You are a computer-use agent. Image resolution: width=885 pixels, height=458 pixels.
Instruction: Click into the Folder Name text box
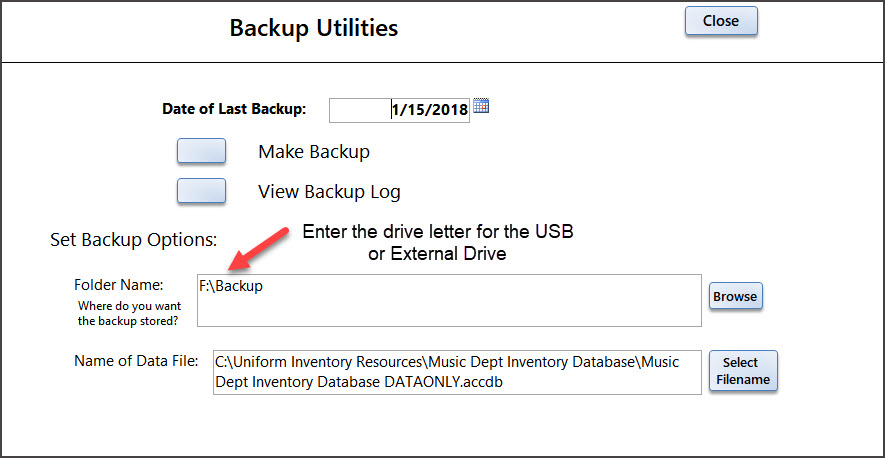[x=448, y=300]
